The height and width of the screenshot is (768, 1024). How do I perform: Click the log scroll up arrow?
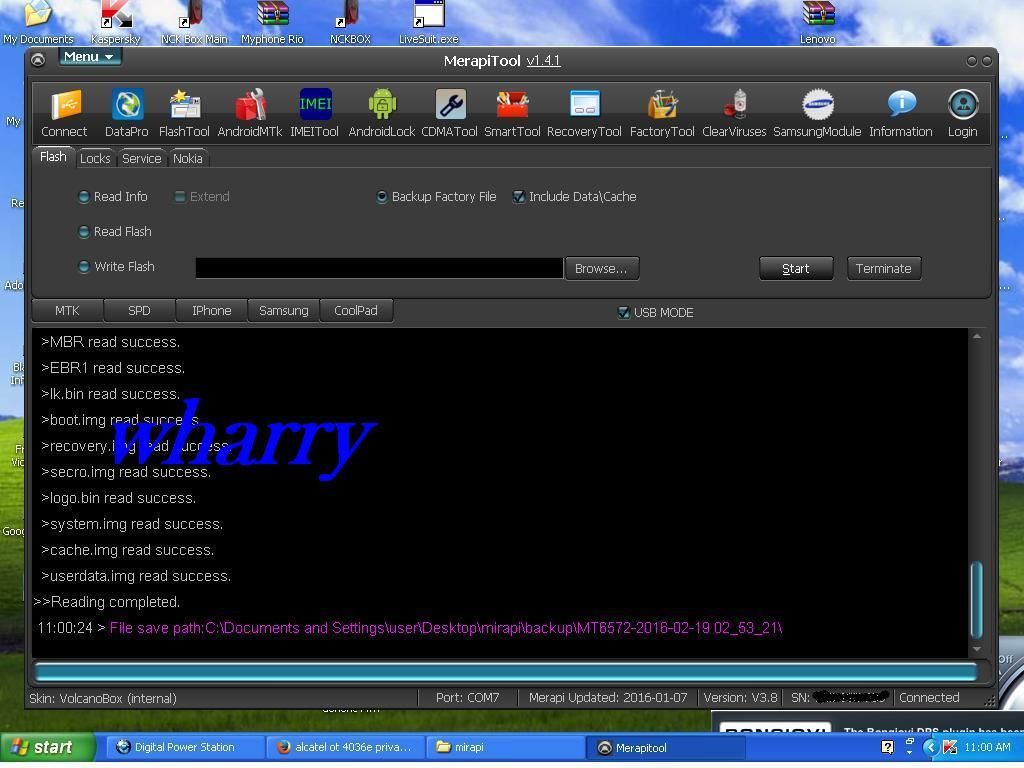[x=977, y=336]
